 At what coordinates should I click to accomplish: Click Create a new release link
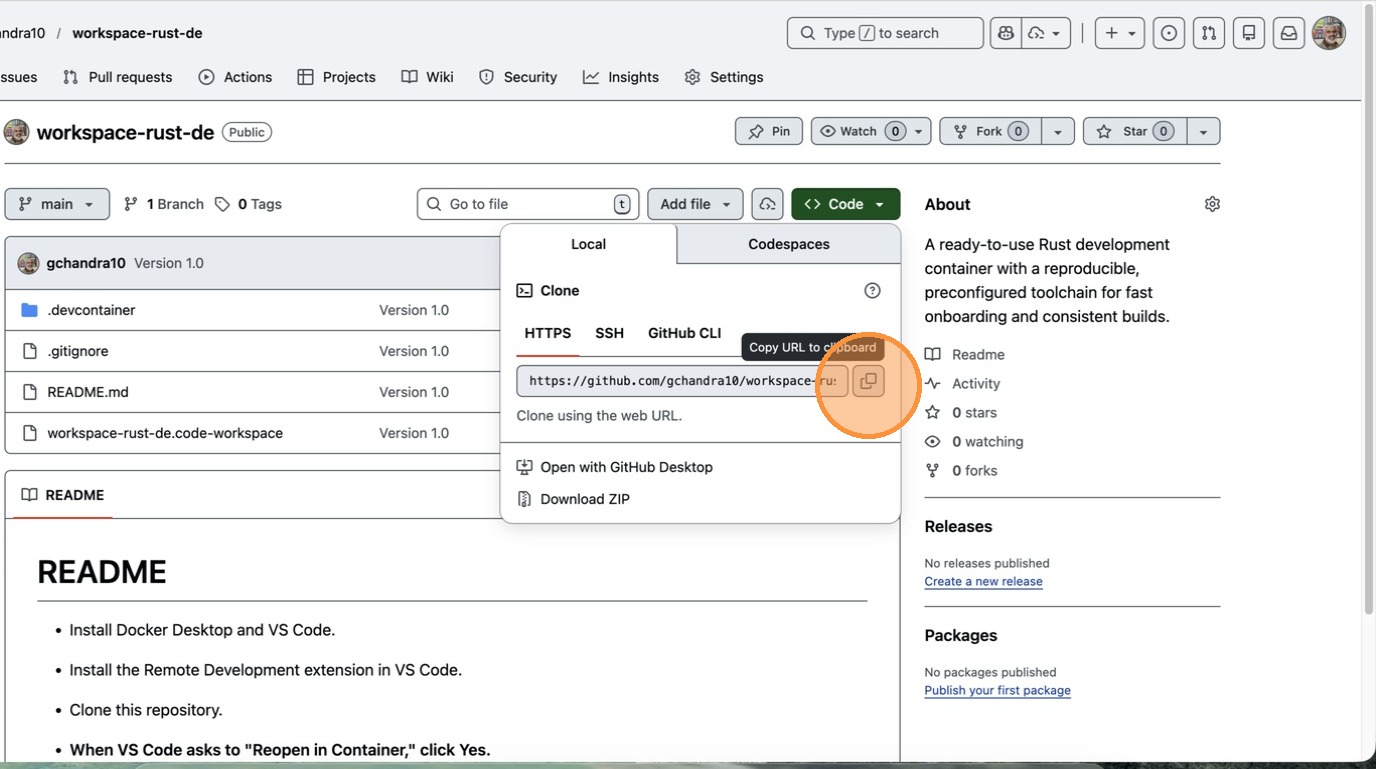coord(983,581)
